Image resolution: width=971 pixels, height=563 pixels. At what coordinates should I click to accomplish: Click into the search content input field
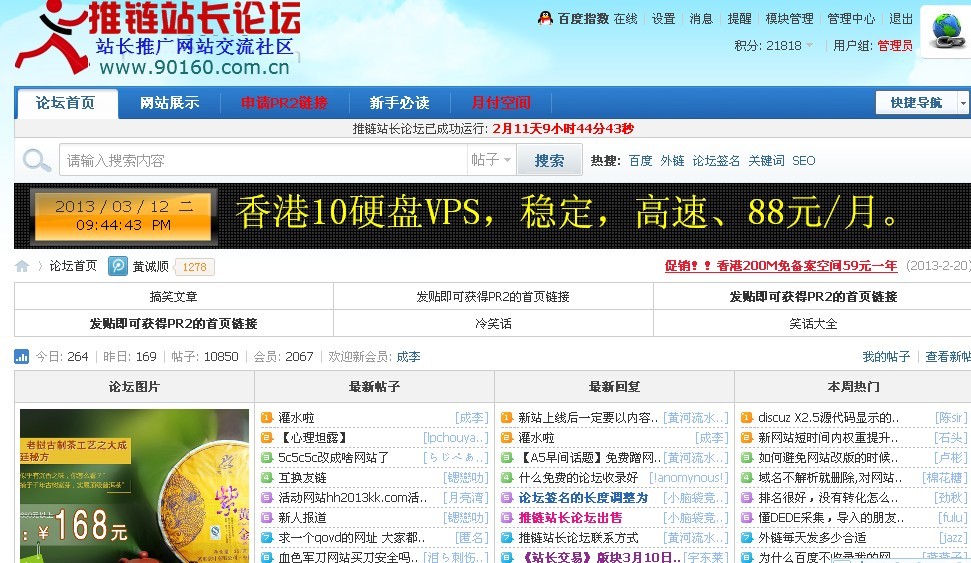(260, 160)
